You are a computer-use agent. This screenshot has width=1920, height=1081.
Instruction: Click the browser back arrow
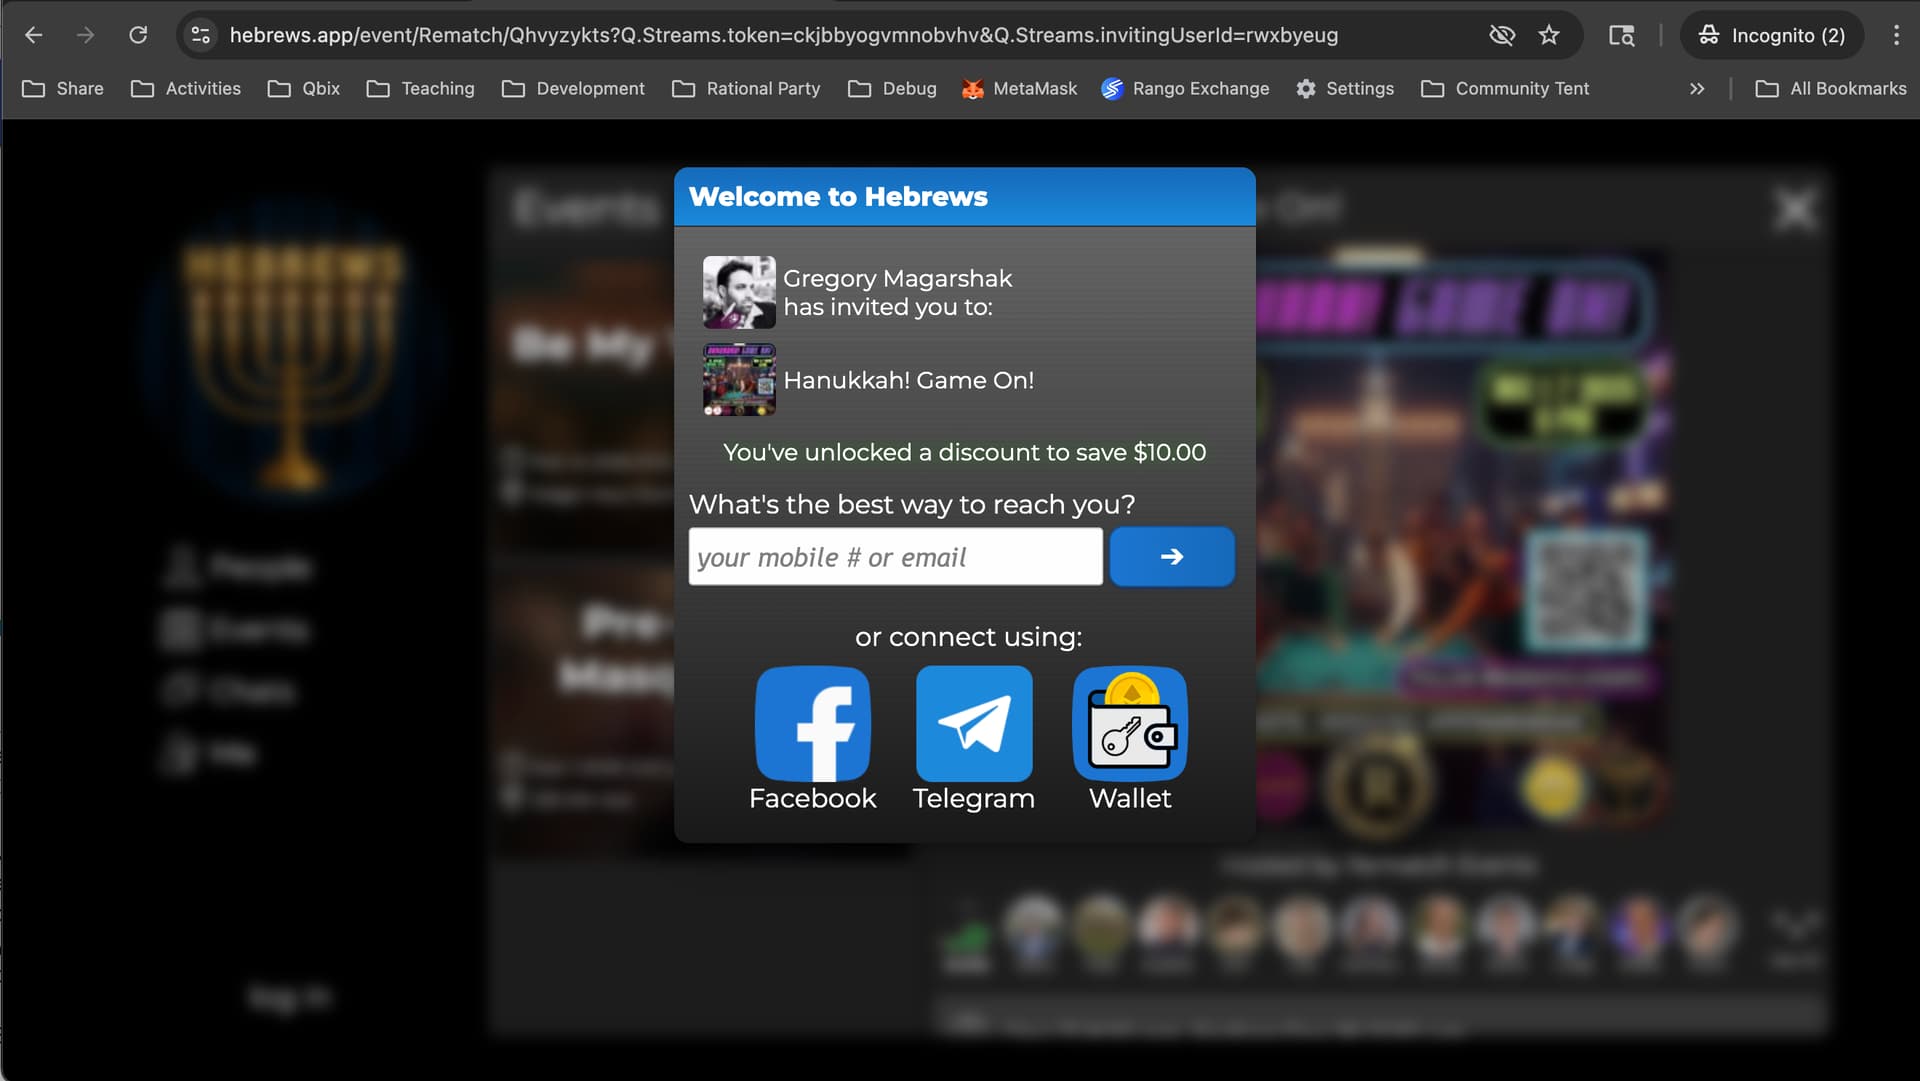click(34, 35)
